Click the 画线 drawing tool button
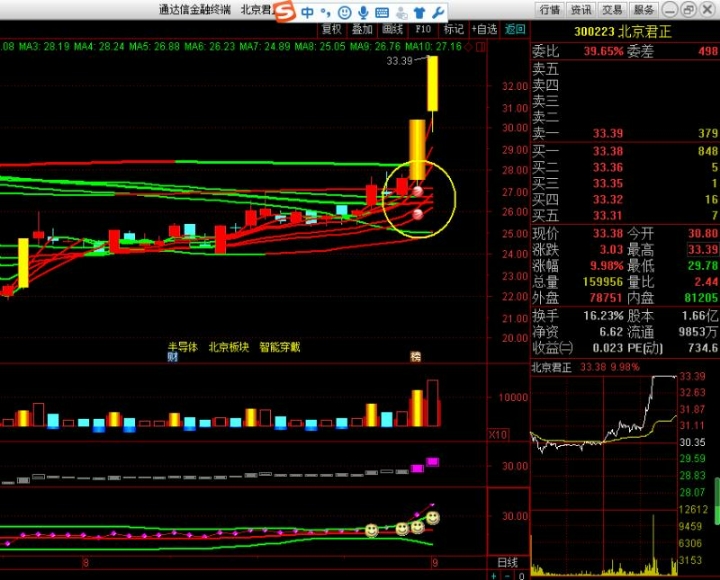This screenshot has width=720, height=580. coord(393,29)
